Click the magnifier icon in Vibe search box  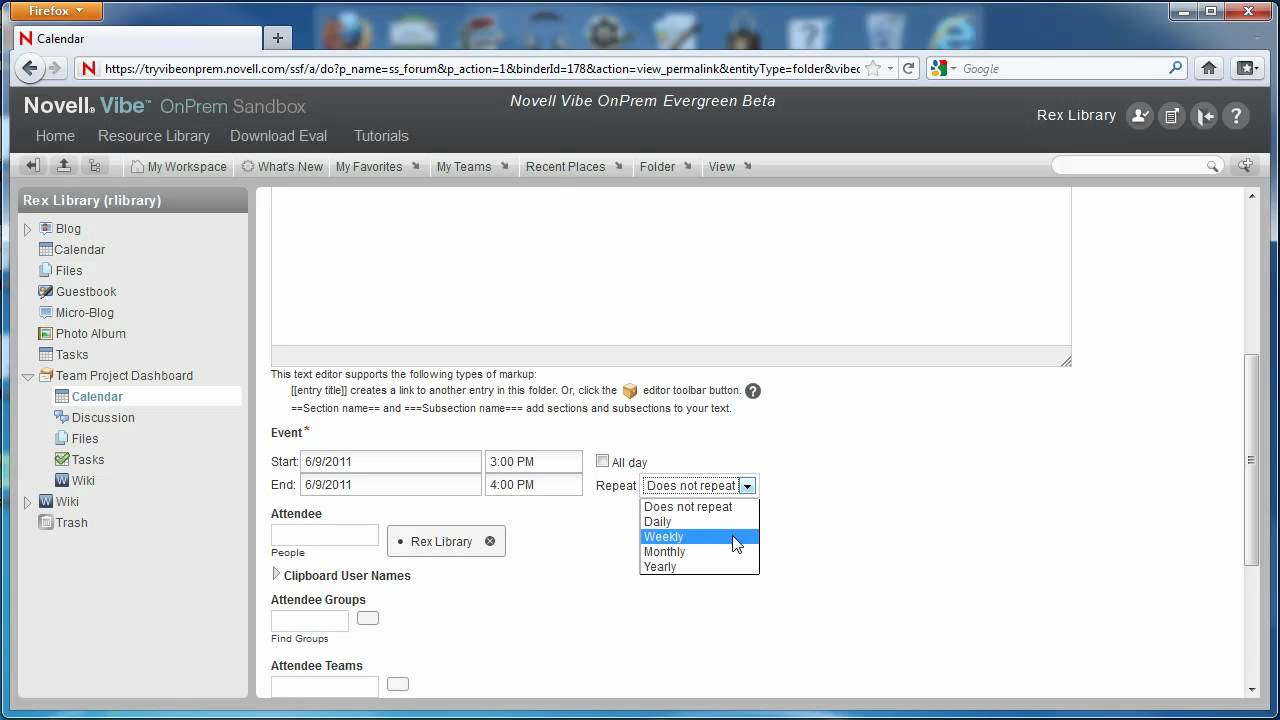click(1213, 166)
